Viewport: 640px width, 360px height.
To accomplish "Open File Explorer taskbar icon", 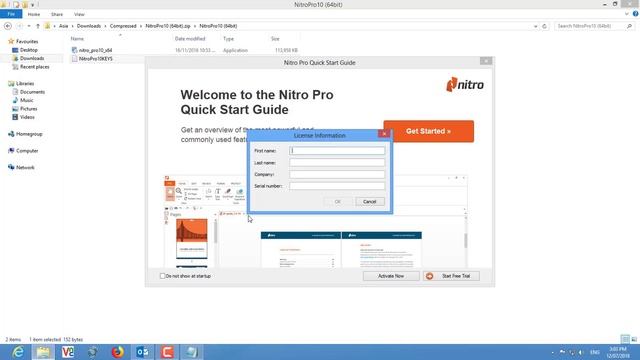I will pos(43,352).
